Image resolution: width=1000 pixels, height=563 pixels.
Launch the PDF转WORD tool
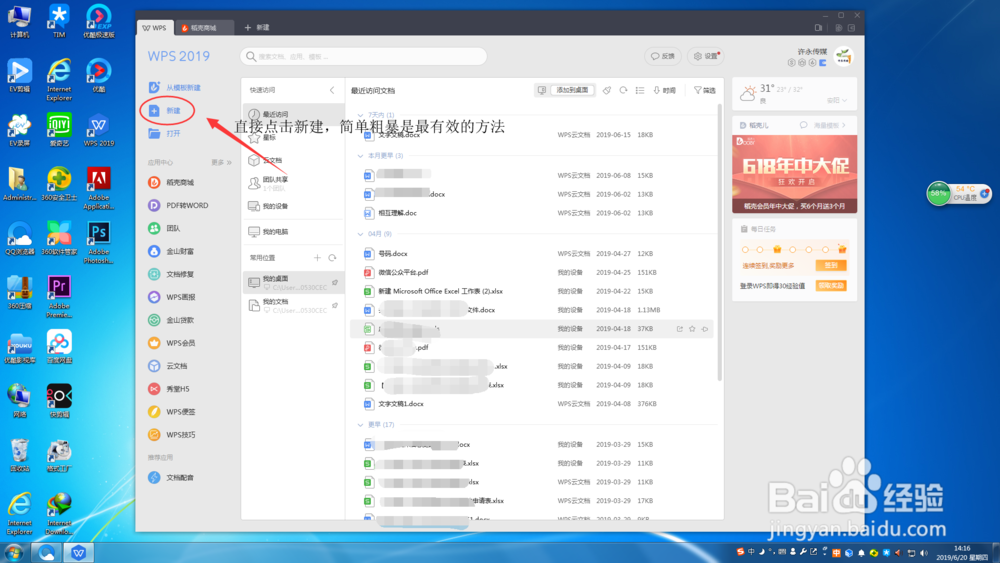click(x=179, y=205)
